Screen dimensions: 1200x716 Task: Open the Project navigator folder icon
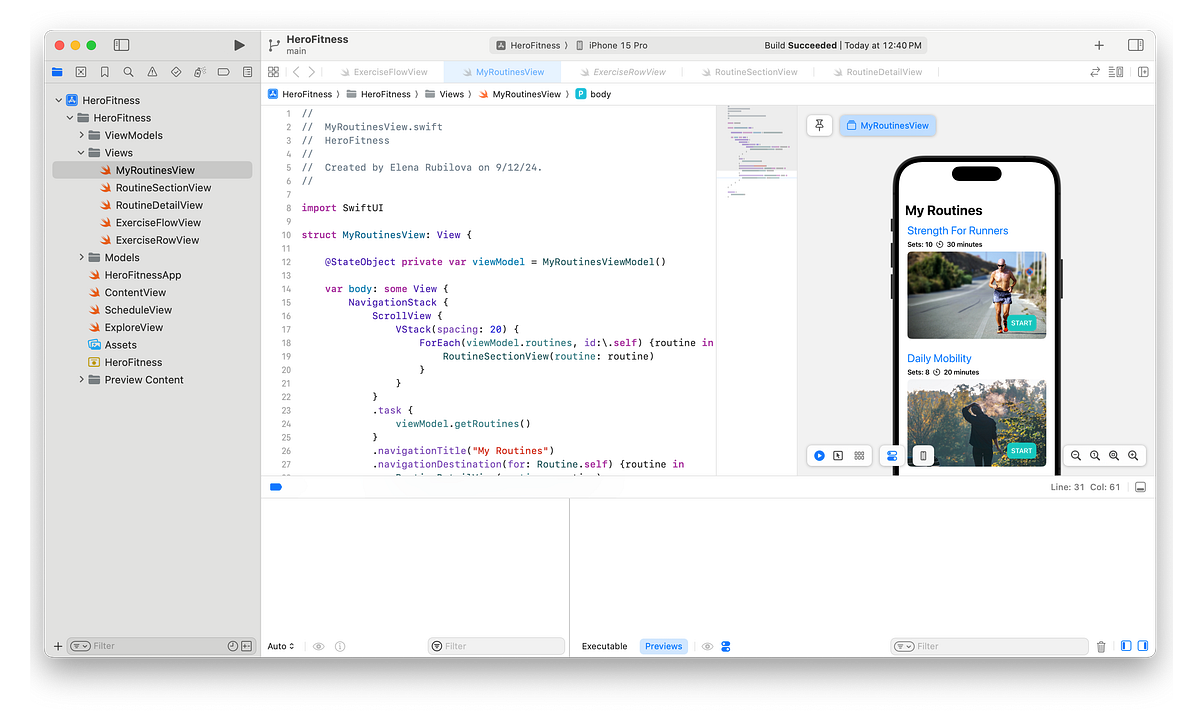pos(57,71)
